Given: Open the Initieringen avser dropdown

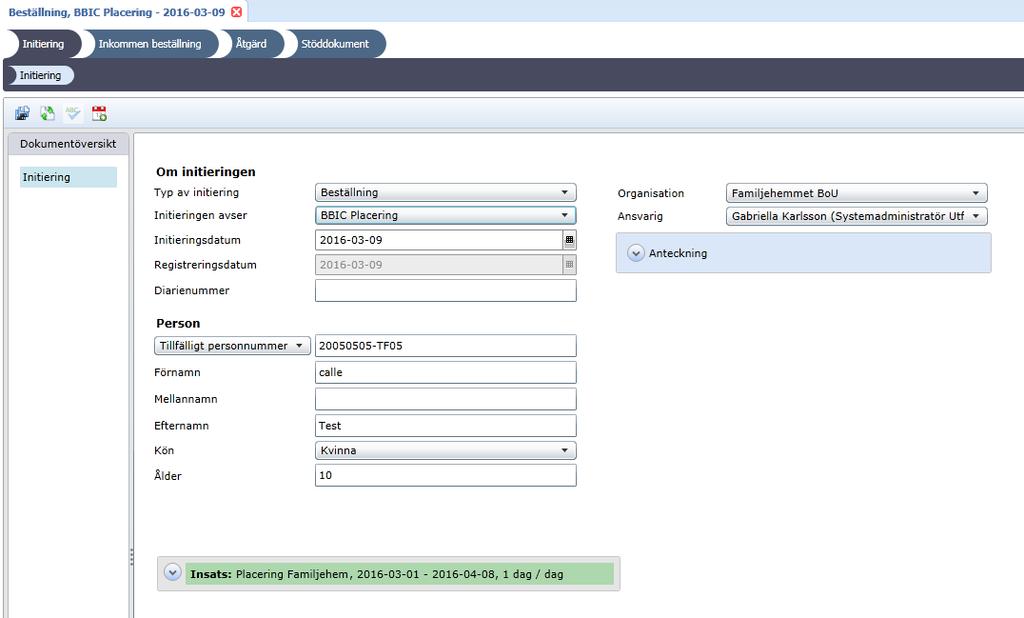Looking at the screenshot, I should coord(445,215).
